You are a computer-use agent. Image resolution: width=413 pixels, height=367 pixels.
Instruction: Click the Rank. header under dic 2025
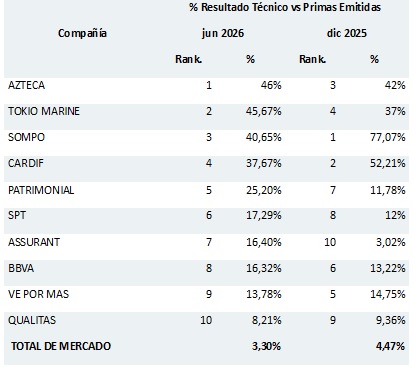312,59
